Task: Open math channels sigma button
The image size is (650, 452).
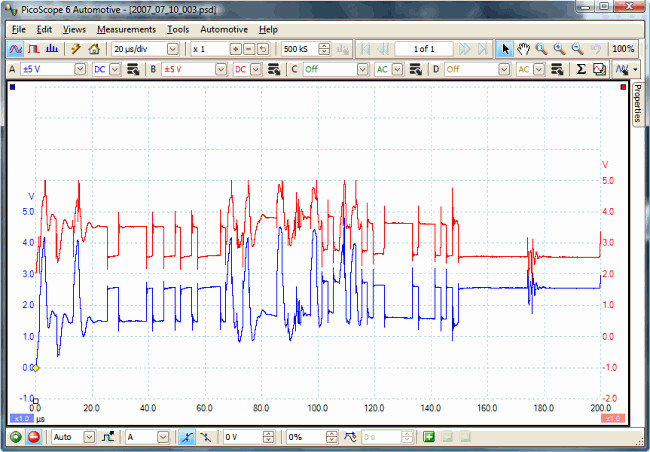Action: tap(582, 69)
